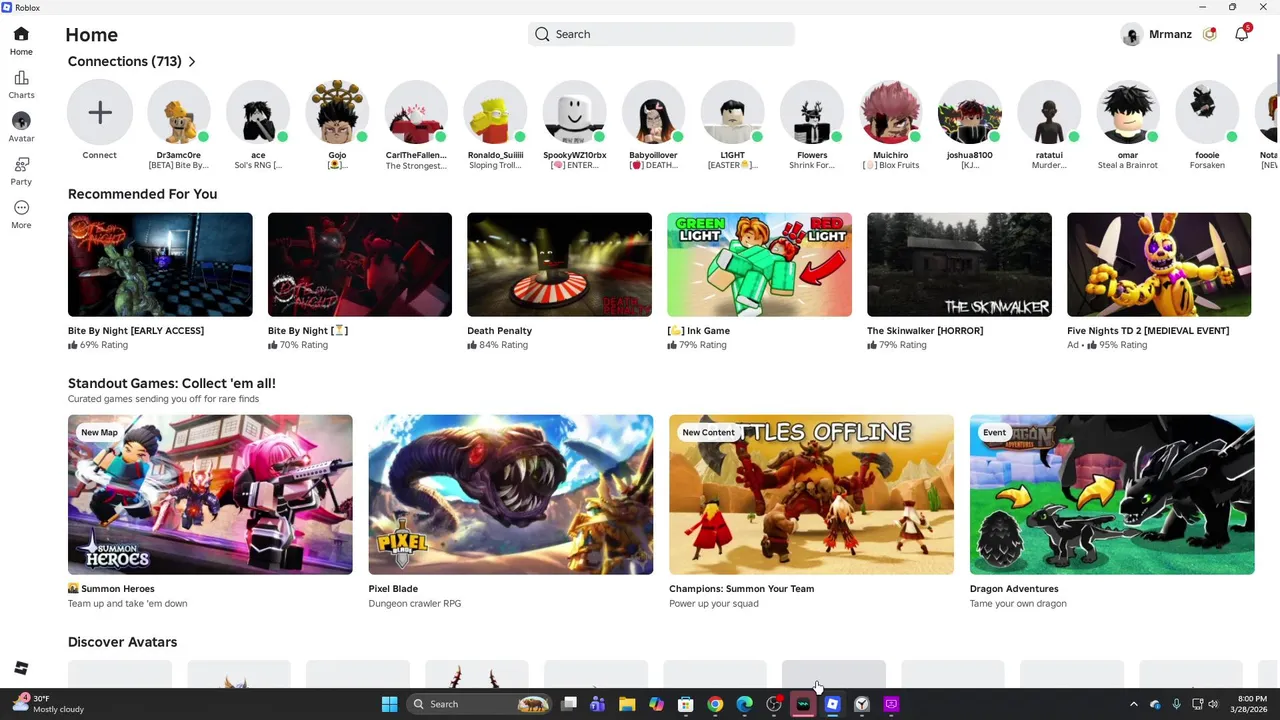Open Muichiro's connection avatar
Screen dimensions: 1280x720
pos(891,112)
